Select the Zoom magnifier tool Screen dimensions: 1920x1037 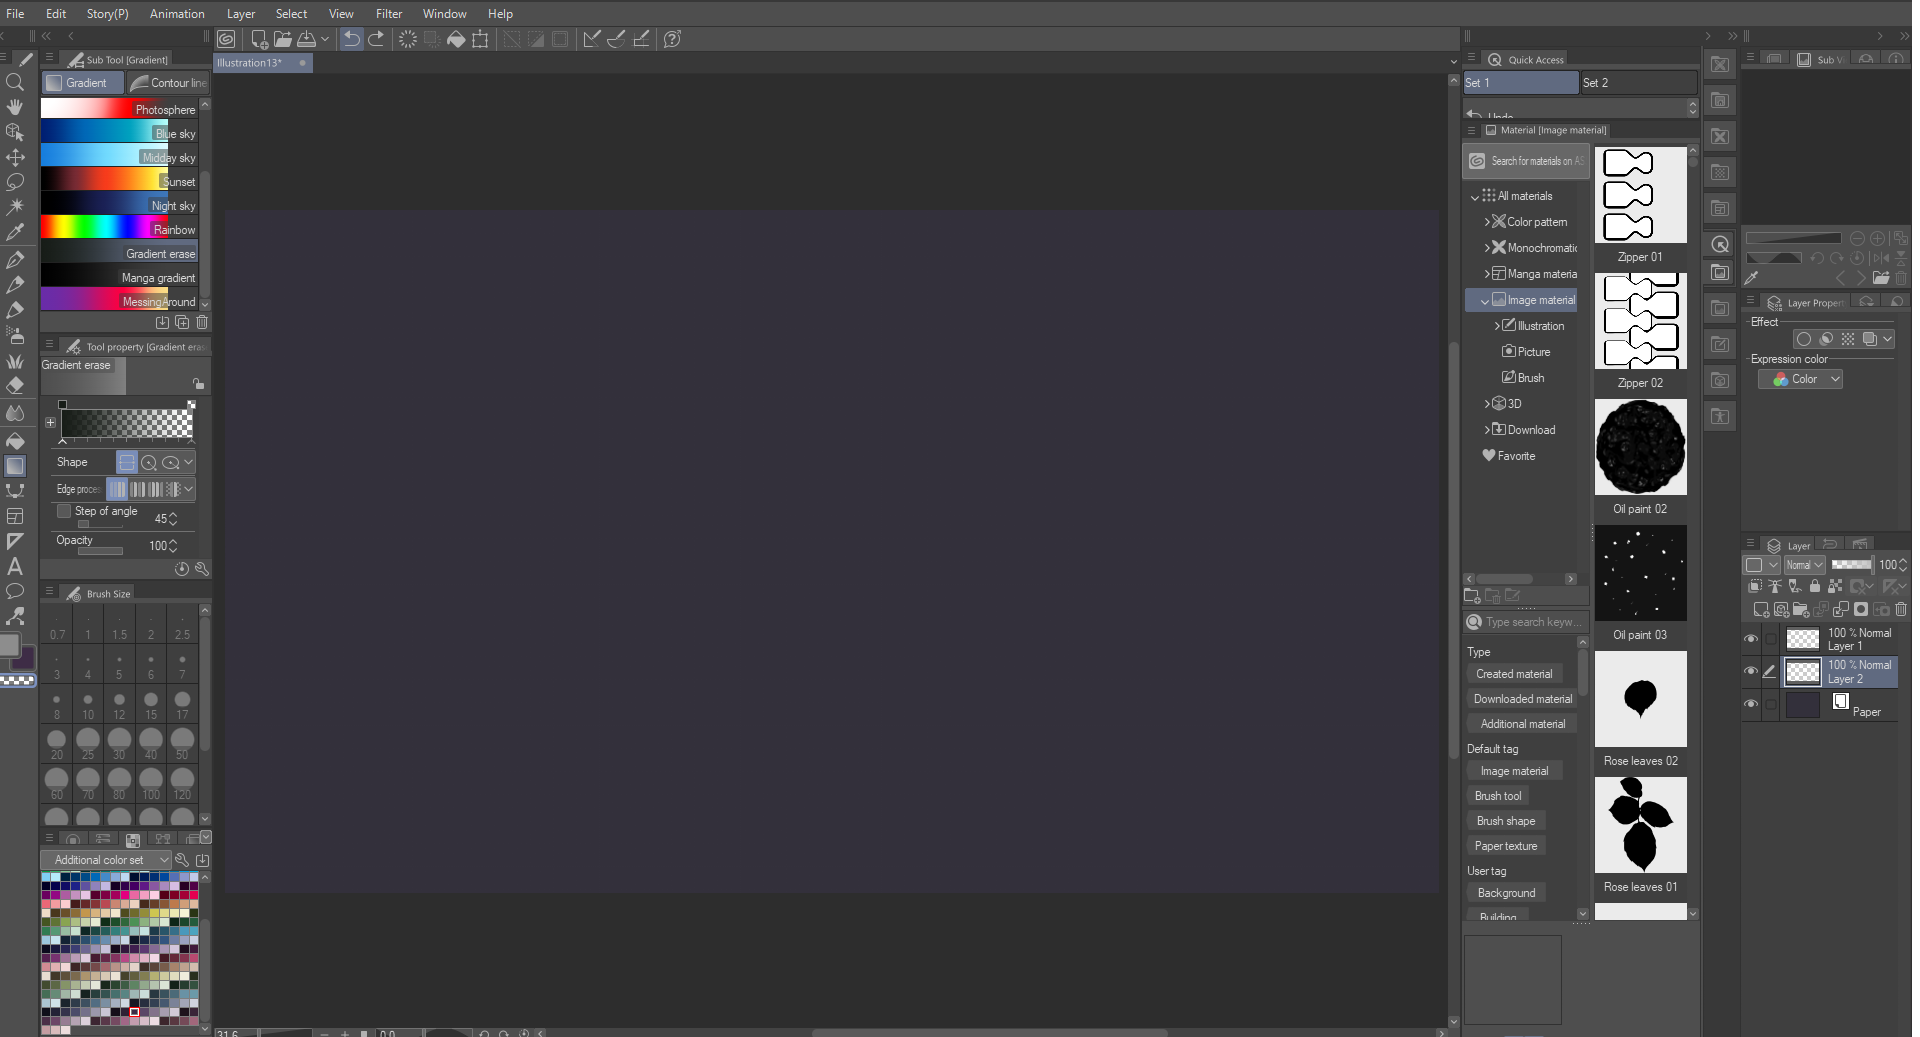point(15,82)
